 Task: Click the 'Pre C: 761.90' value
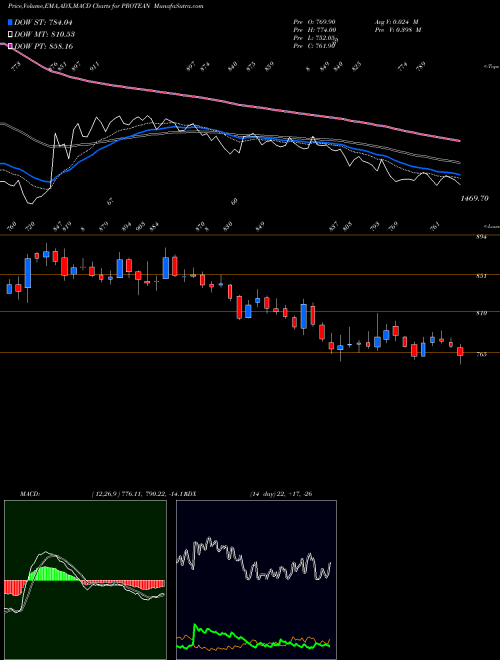click(314, 46)
